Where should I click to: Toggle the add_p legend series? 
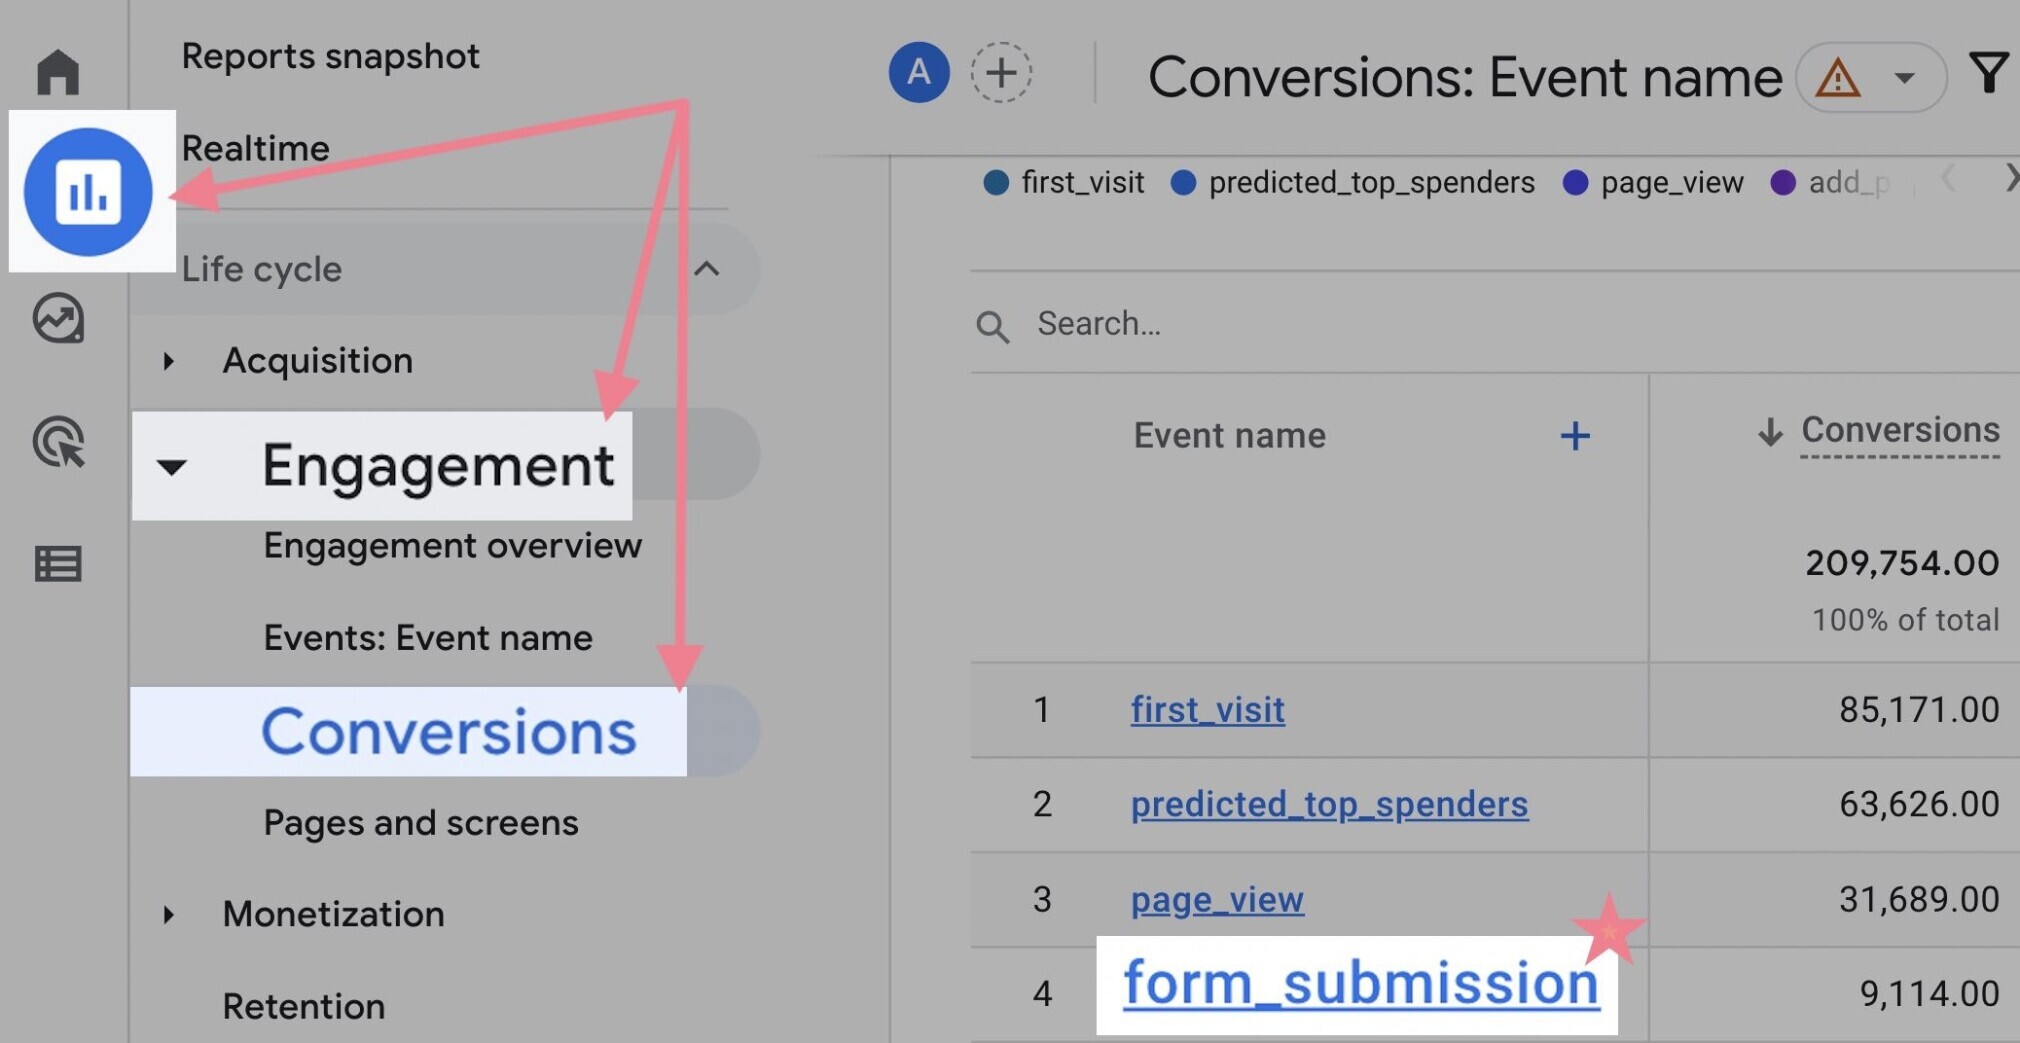coord(1830,182)
